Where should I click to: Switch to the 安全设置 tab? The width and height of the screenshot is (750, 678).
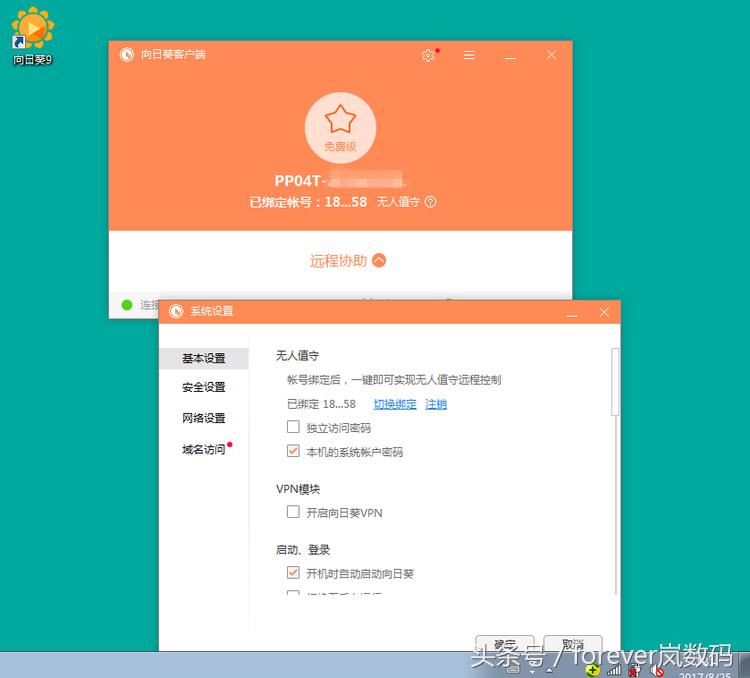pyautogui.click(x=204, y=387)
